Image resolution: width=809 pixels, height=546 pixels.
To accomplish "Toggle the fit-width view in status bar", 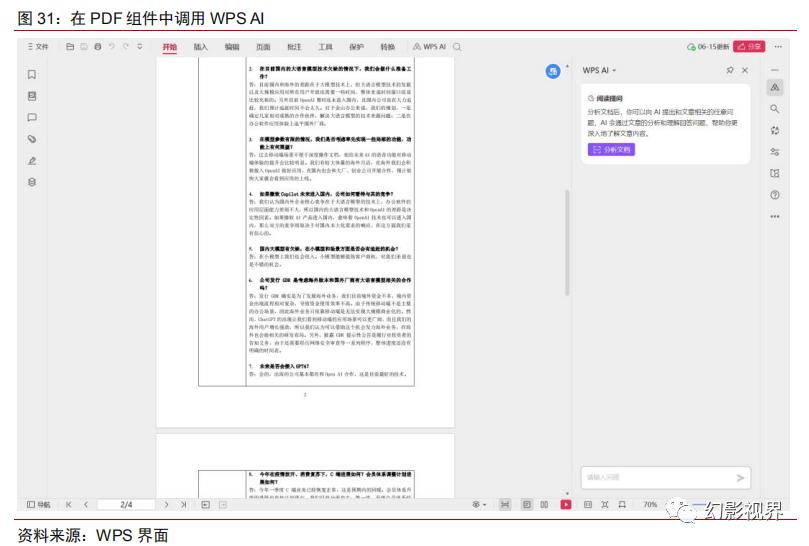I will (x=505, y=504).
